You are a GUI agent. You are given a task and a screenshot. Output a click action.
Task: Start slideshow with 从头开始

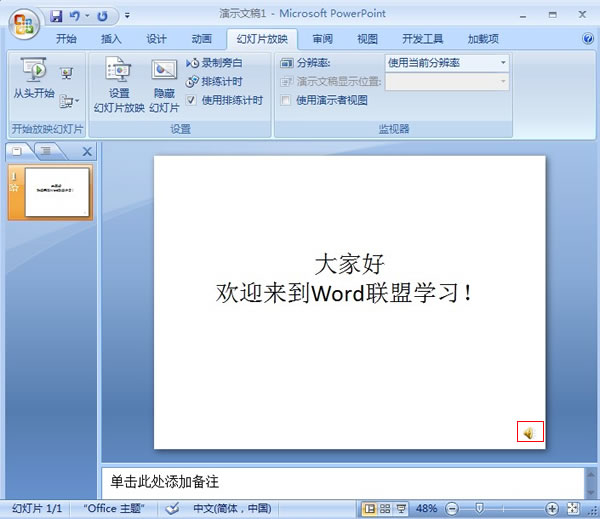(34, 78)
